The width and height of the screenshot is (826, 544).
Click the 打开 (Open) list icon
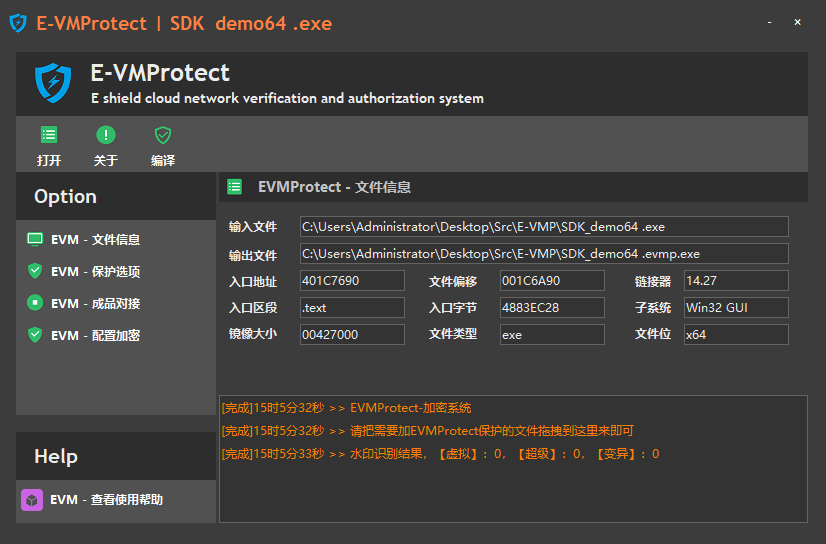pyautogui.click(x=49, y=135)
